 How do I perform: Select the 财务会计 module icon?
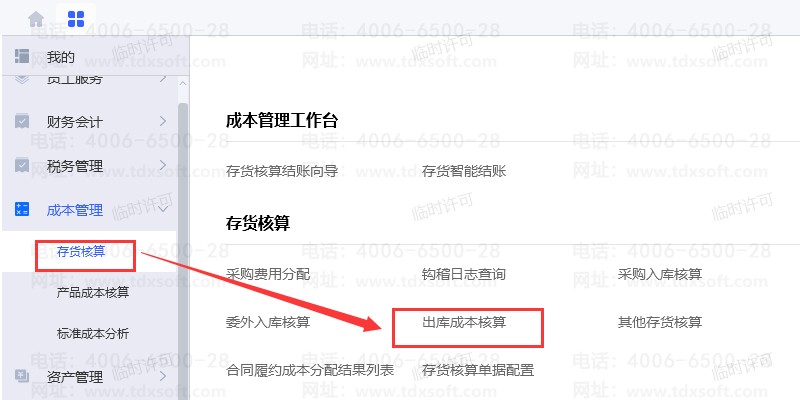pyautogui.click(x=22, y=121)
